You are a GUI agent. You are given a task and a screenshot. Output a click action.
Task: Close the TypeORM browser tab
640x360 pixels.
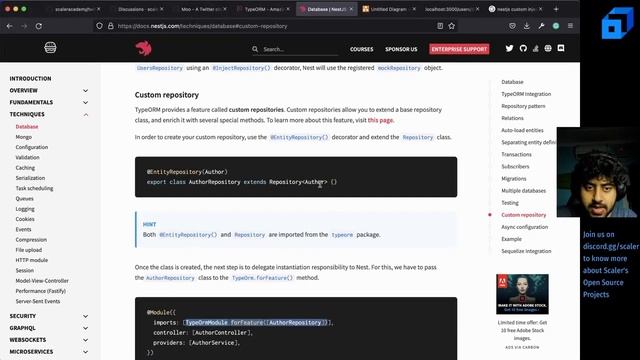click(x=288, y=9)
